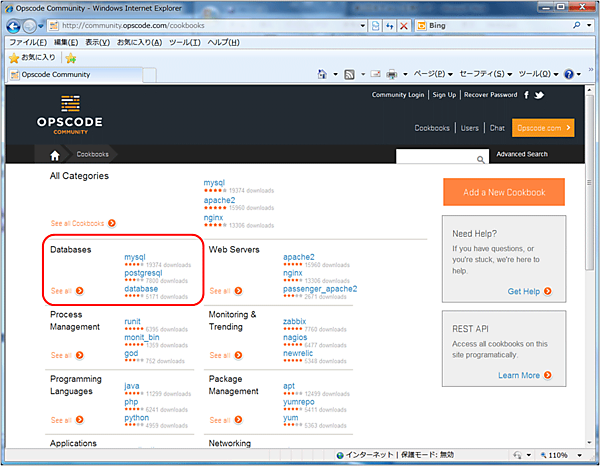Open the Tools (ツール) menu in menu bar
This screenshot has height=466, width=600.
click(x=182, y=43)
